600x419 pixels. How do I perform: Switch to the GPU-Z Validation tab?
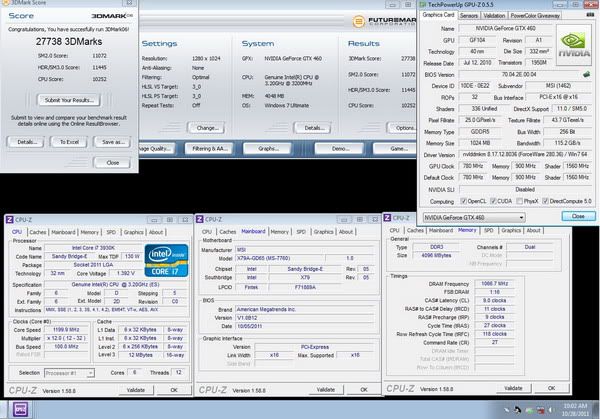tap(494, 15)
